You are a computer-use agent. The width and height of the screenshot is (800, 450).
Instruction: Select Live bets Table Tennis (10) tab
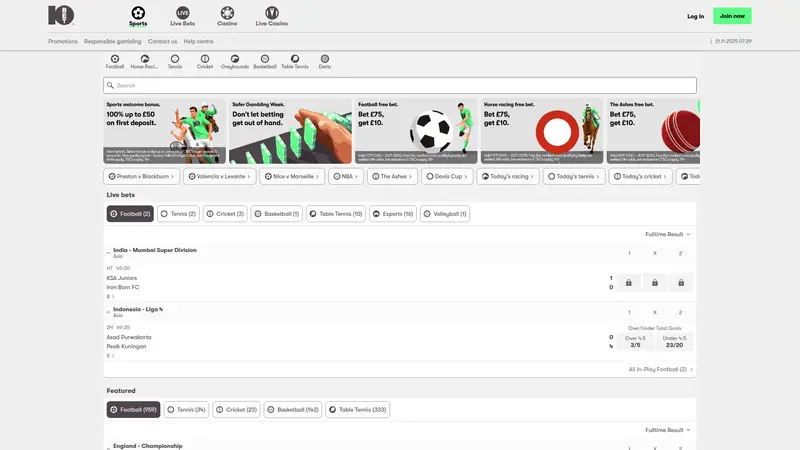pos(336,214)
